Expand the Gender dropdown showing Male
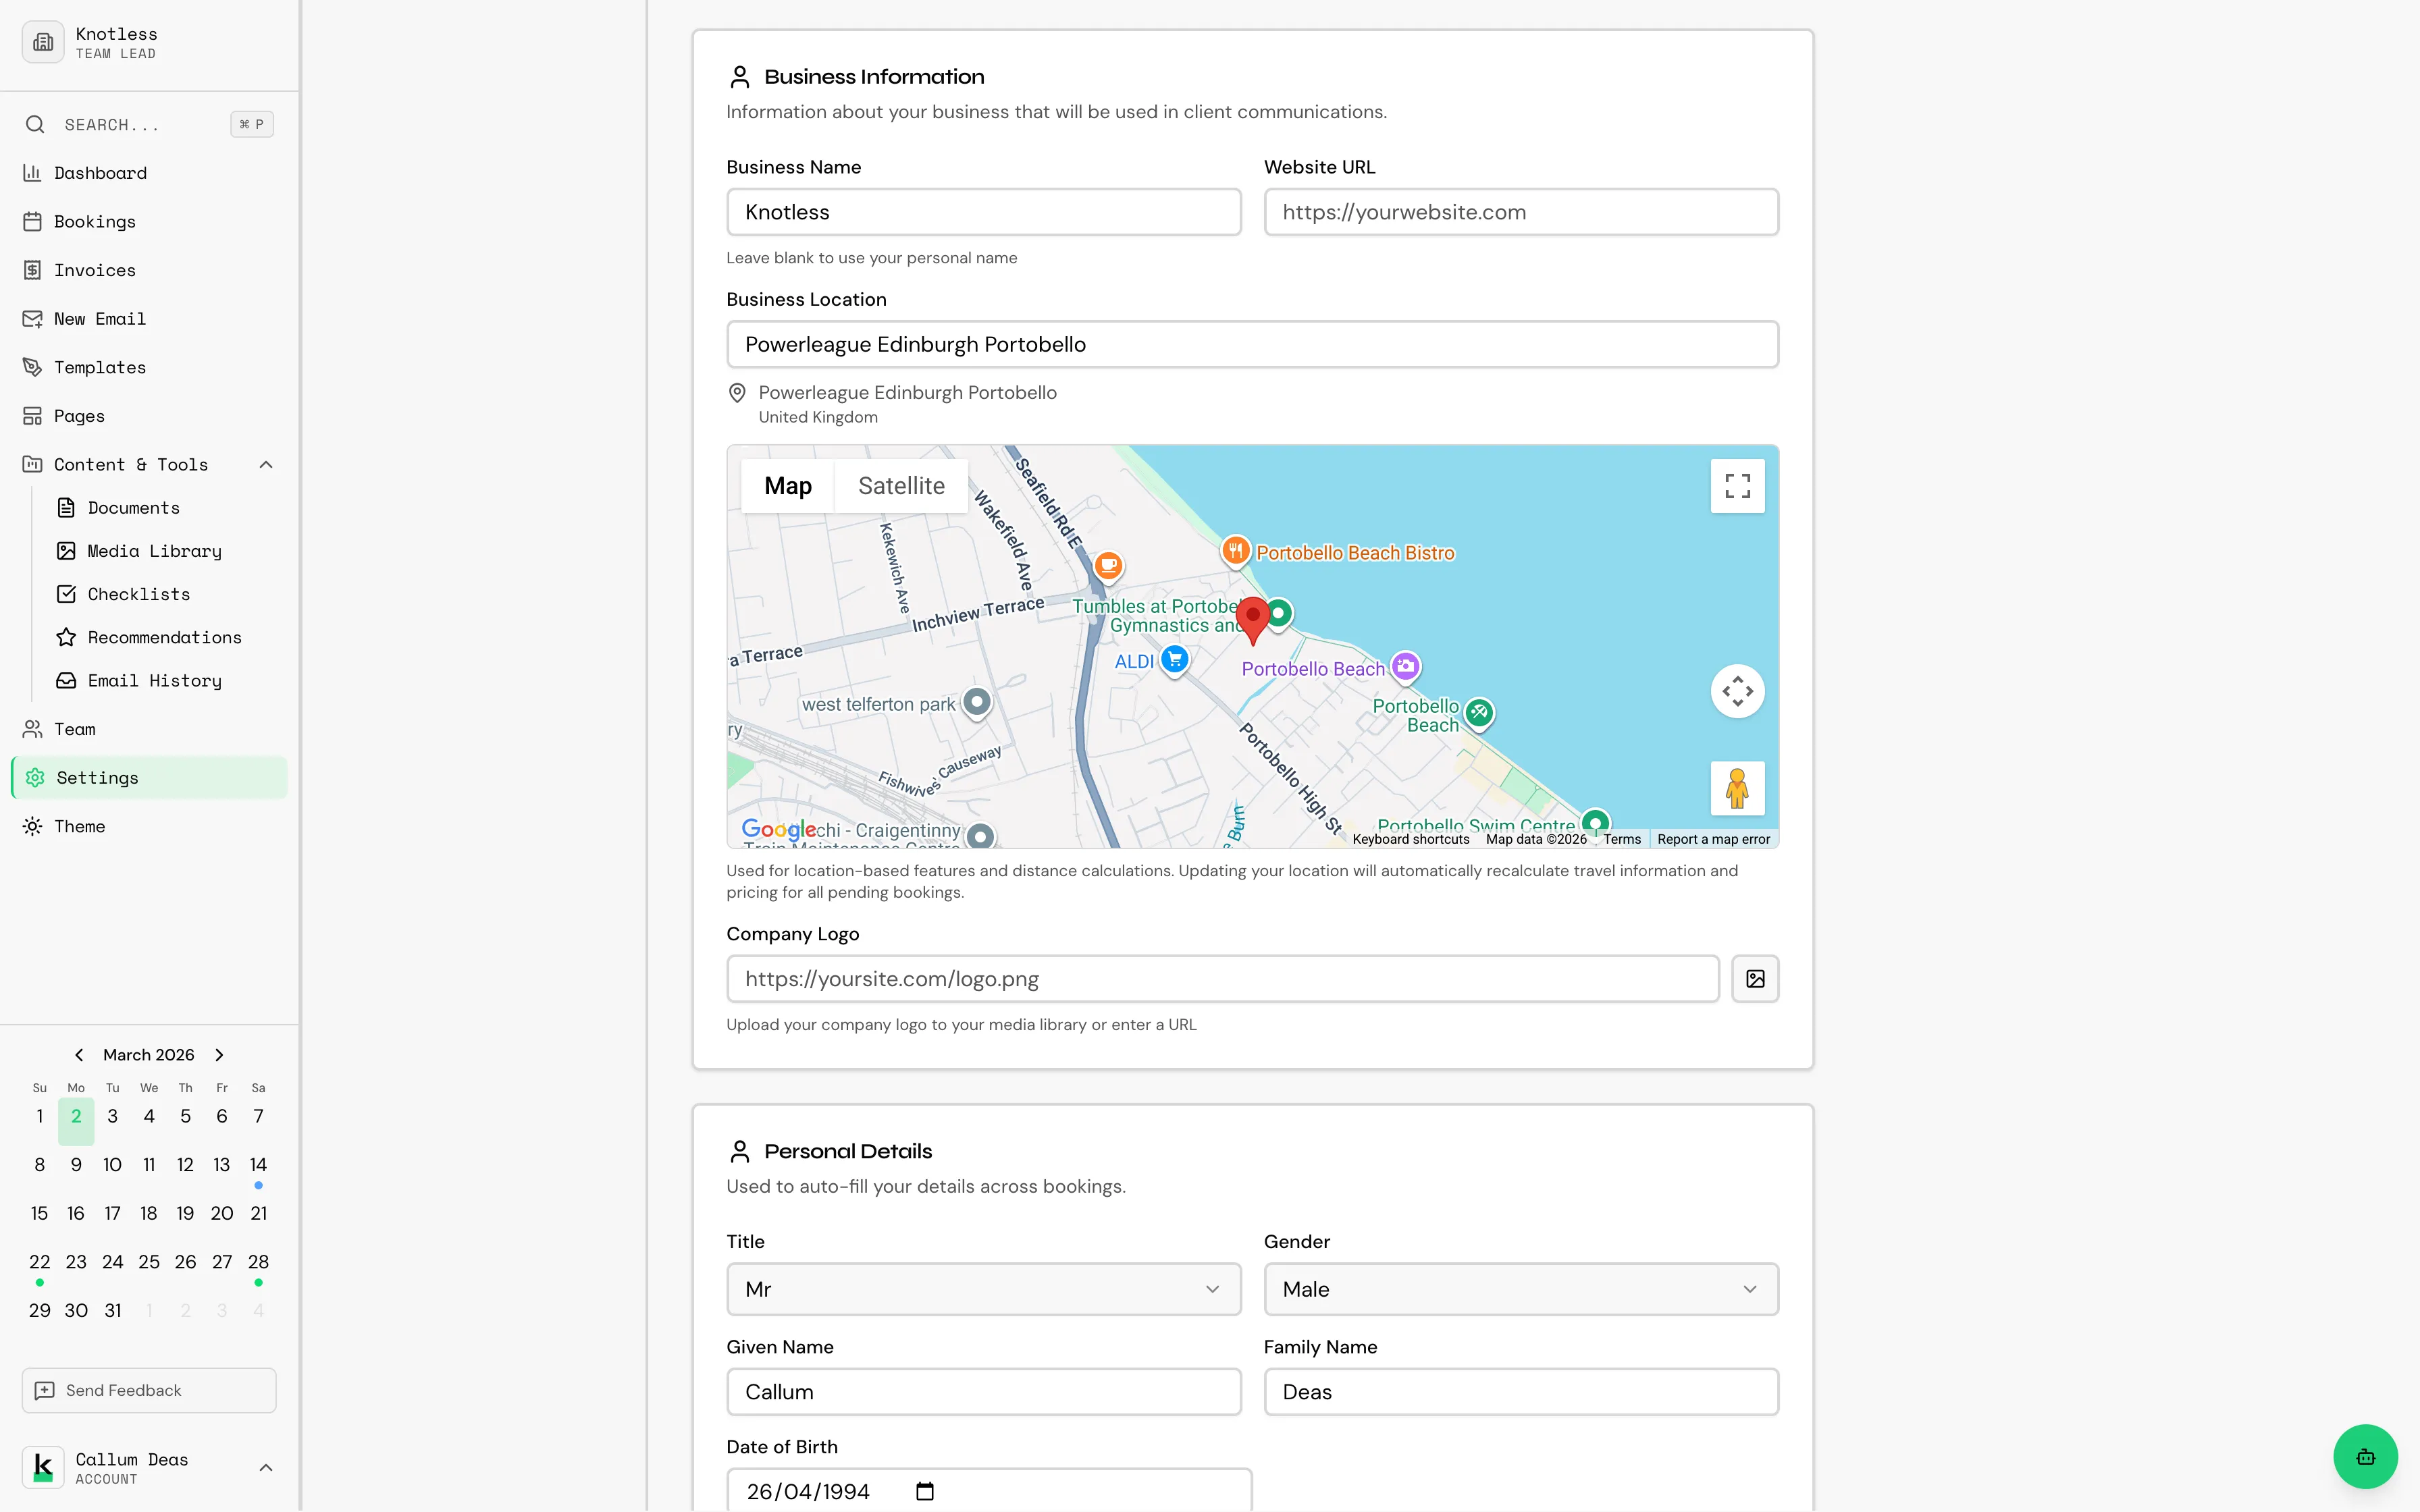This screenshot has height=1512, width=2420. point(1520,1289)
